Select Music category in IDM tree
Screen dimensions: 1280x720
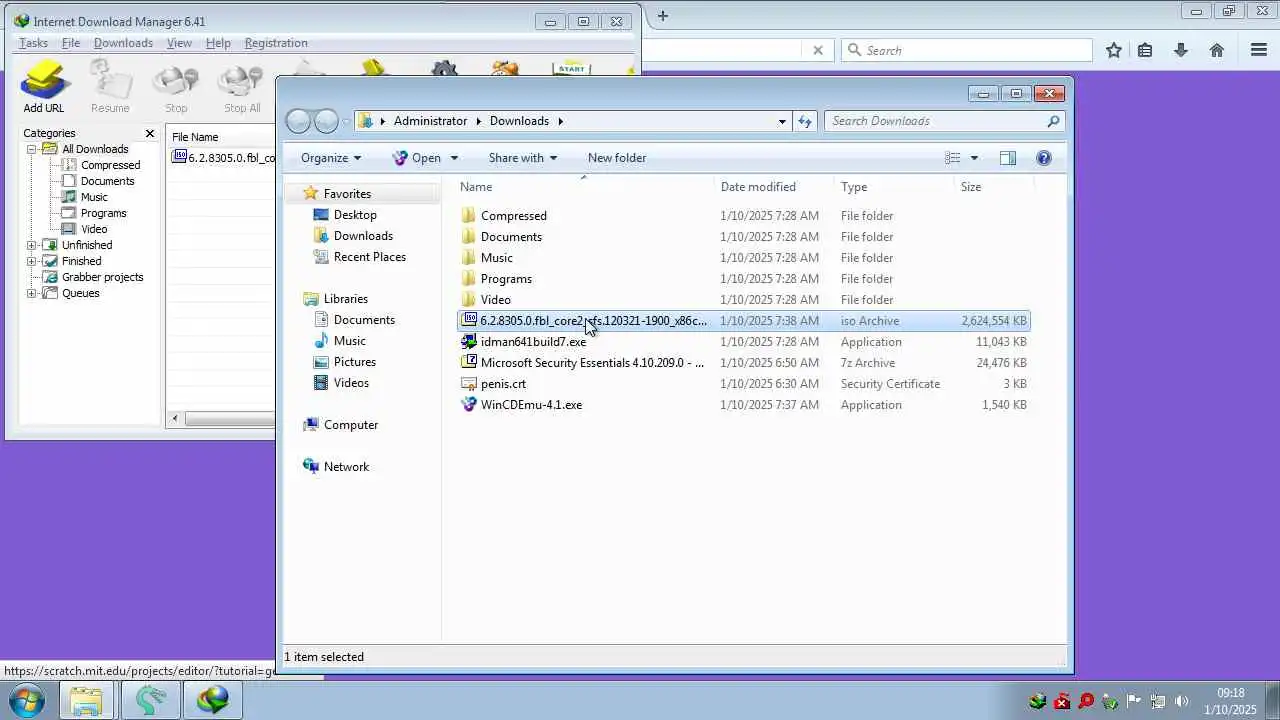[94, 197]
